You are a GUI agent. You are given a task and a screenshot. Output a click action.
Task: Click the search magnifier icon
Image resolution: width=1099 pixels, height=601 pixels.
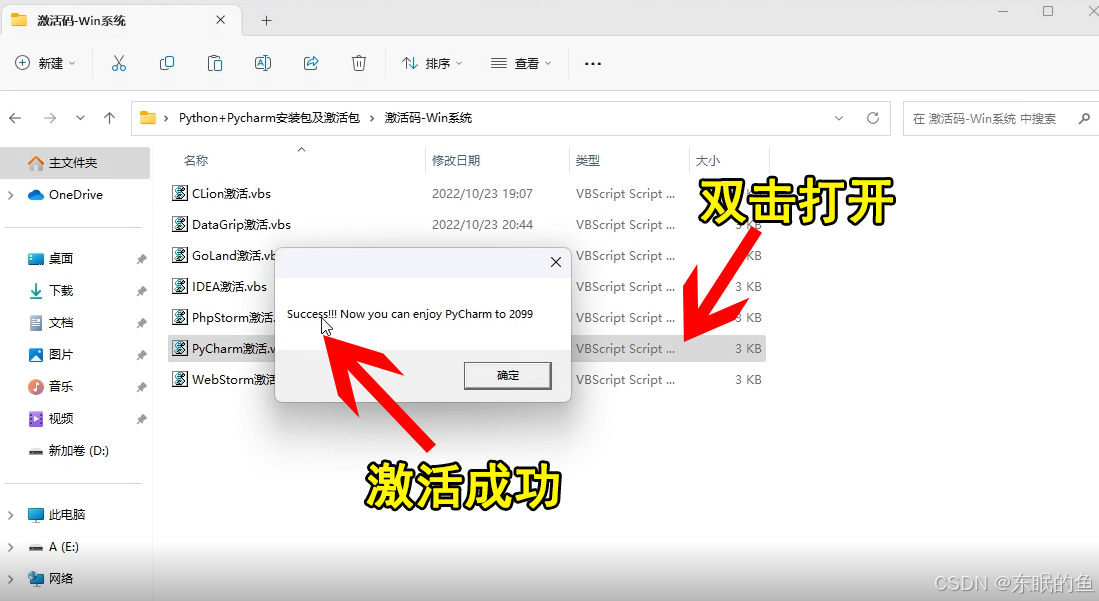click(x=1084, y=119)
